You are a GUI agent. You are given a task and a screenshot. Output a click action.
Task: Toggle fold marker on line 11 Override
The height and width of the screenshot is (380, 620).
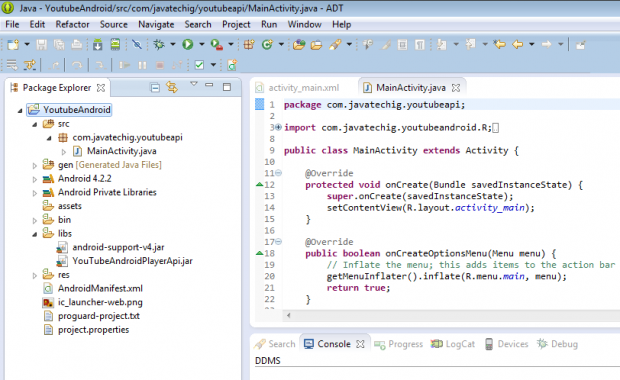tap(279, 173)
